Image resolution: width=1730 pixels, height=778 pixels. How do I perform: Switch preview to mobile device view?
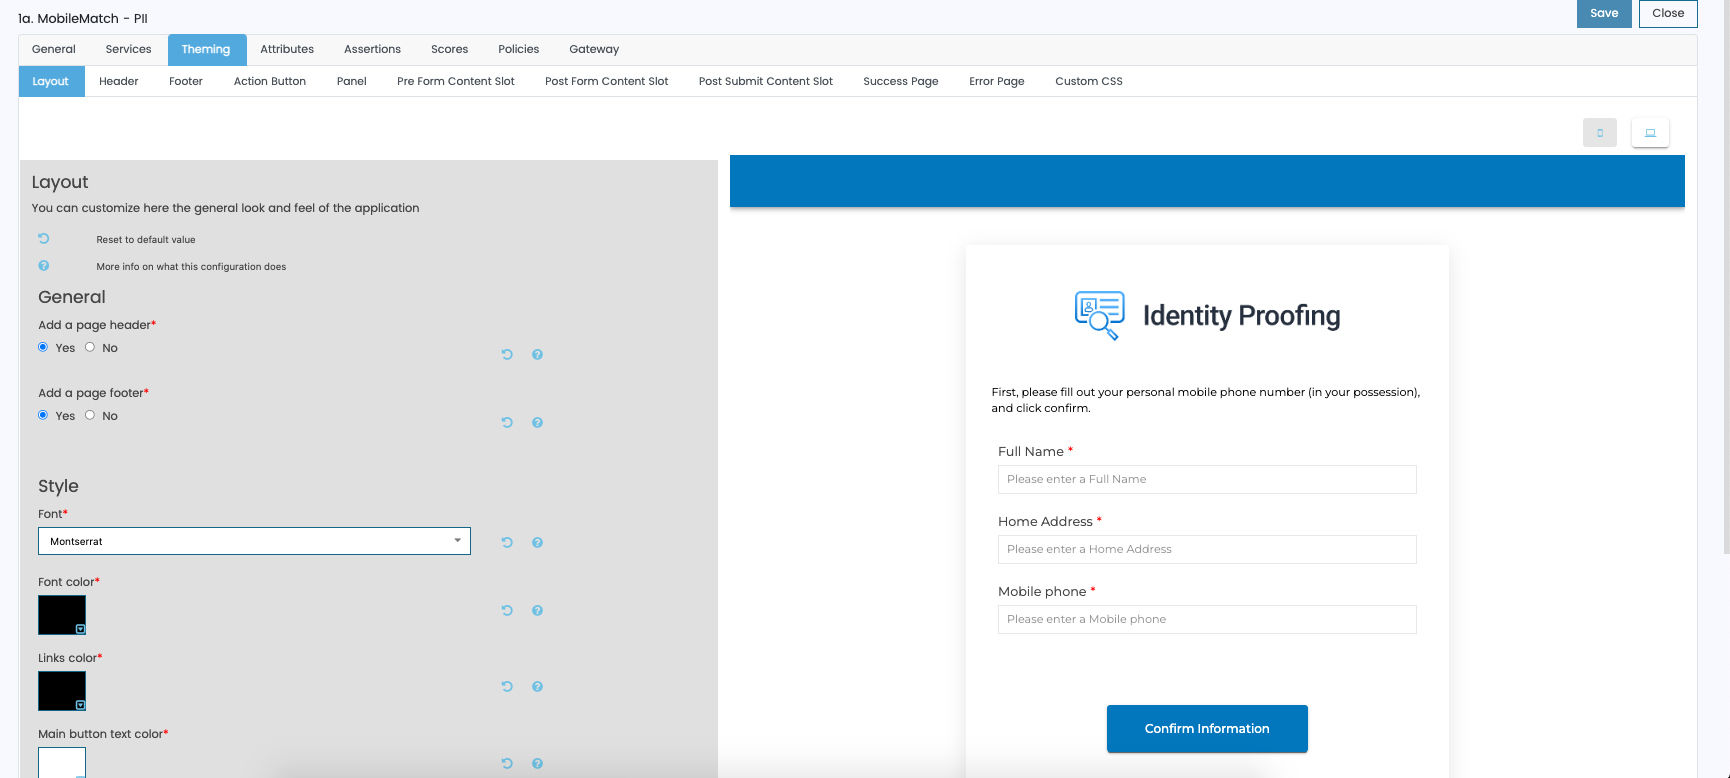1600,133
